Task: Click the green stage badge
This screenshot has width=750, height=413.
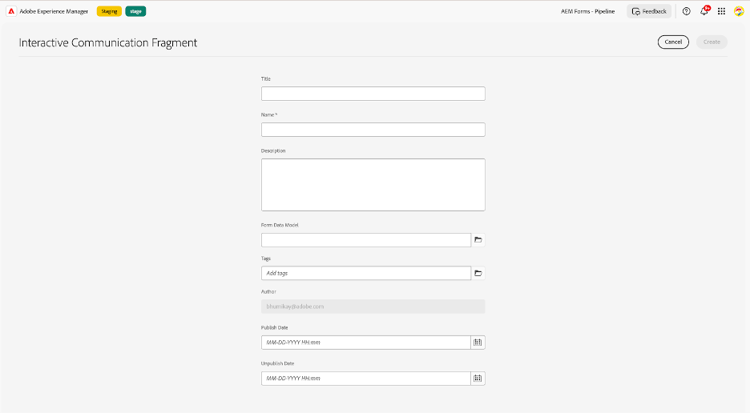Action: 136,11
